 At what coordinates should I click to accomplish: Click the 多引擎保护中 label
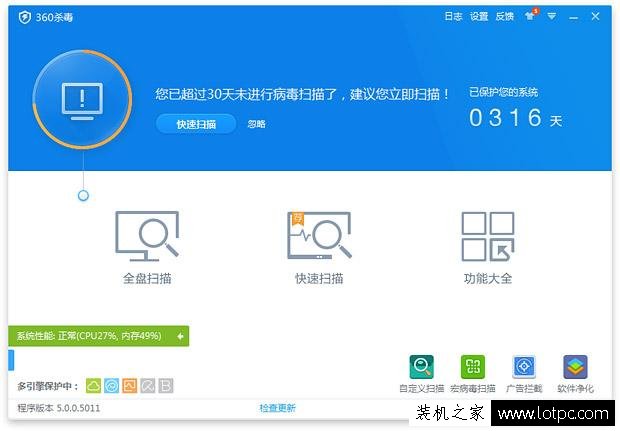(x=48, y=386)
